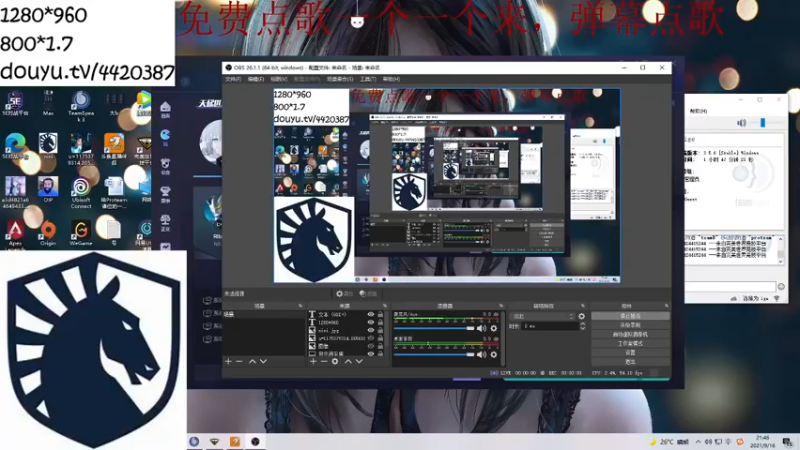Open the OIP image file on desktop
The height and width of the screenshot is (450, 800).
click(x=48, y=189)
